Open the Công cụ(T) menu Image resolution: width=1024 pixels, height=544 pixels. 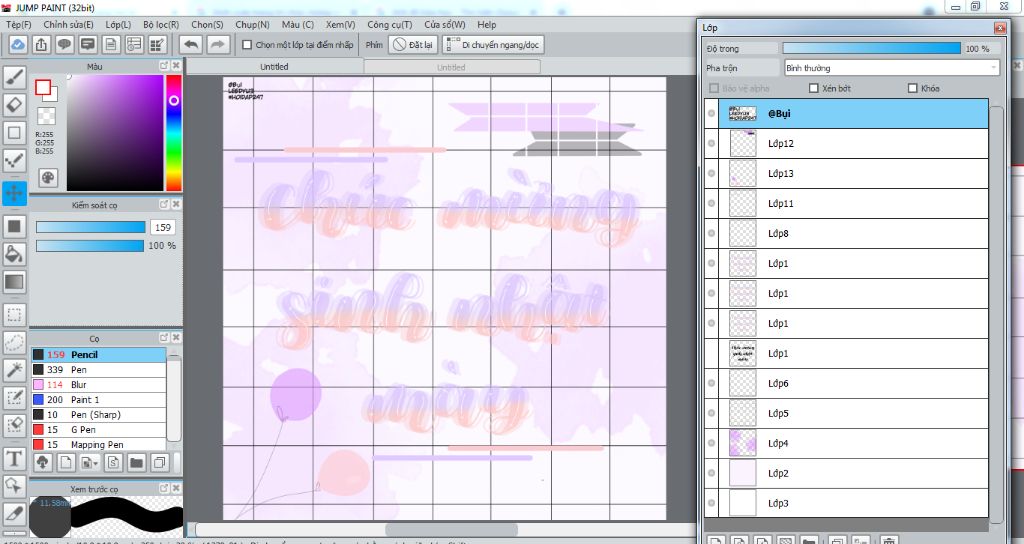(x=390, y=24)
